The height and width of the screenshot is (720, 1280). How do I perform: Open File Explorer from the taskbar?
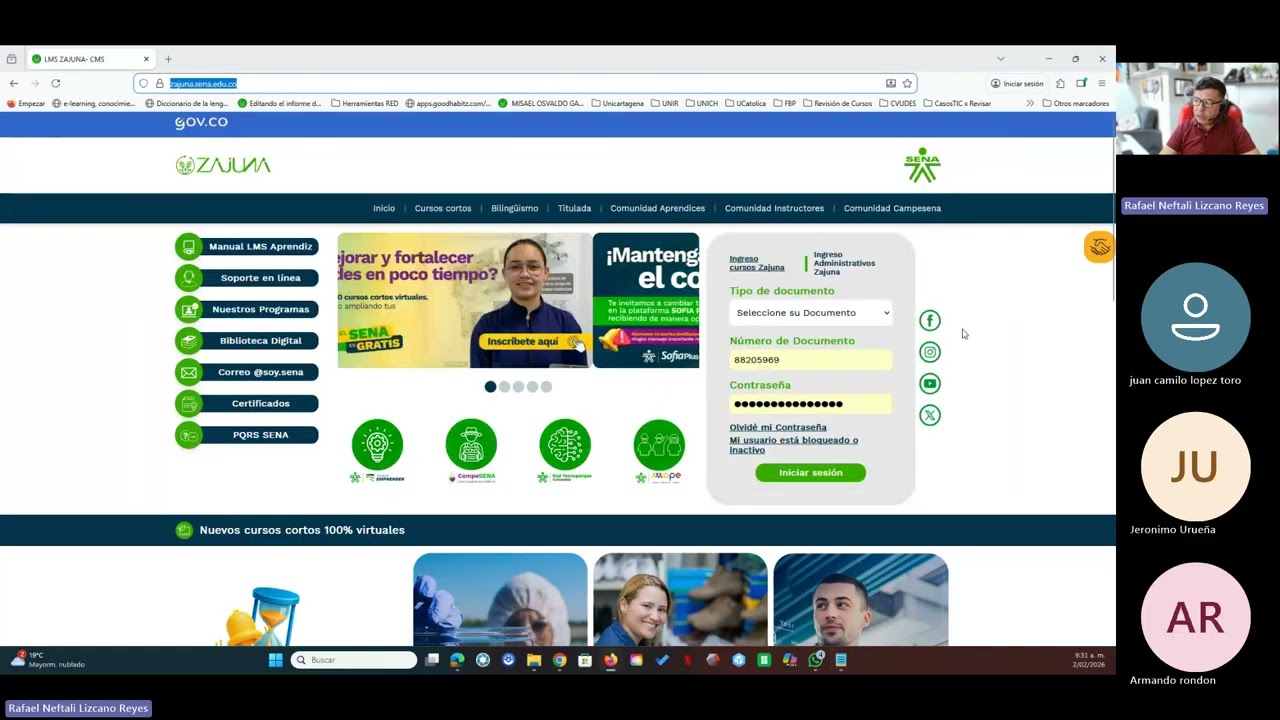click(x=534, y=660)
